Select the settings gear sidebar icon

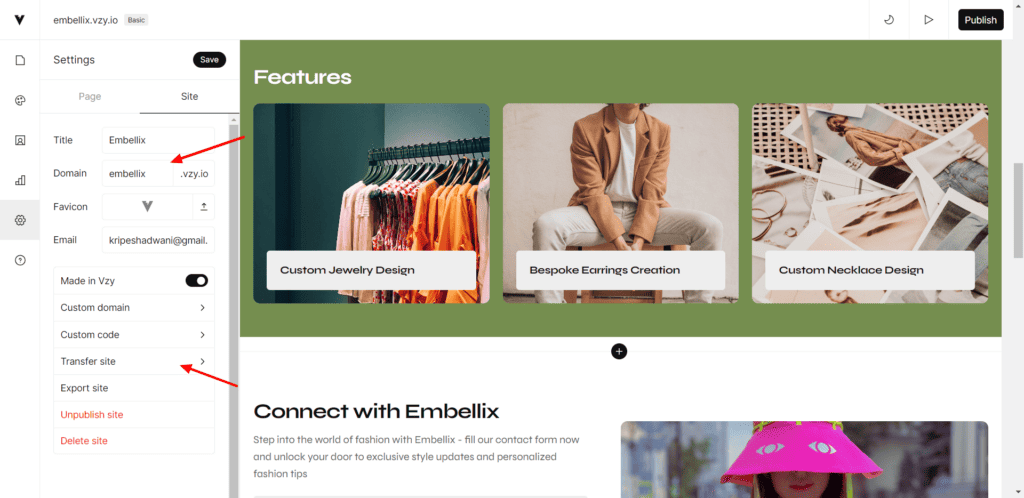20,220
